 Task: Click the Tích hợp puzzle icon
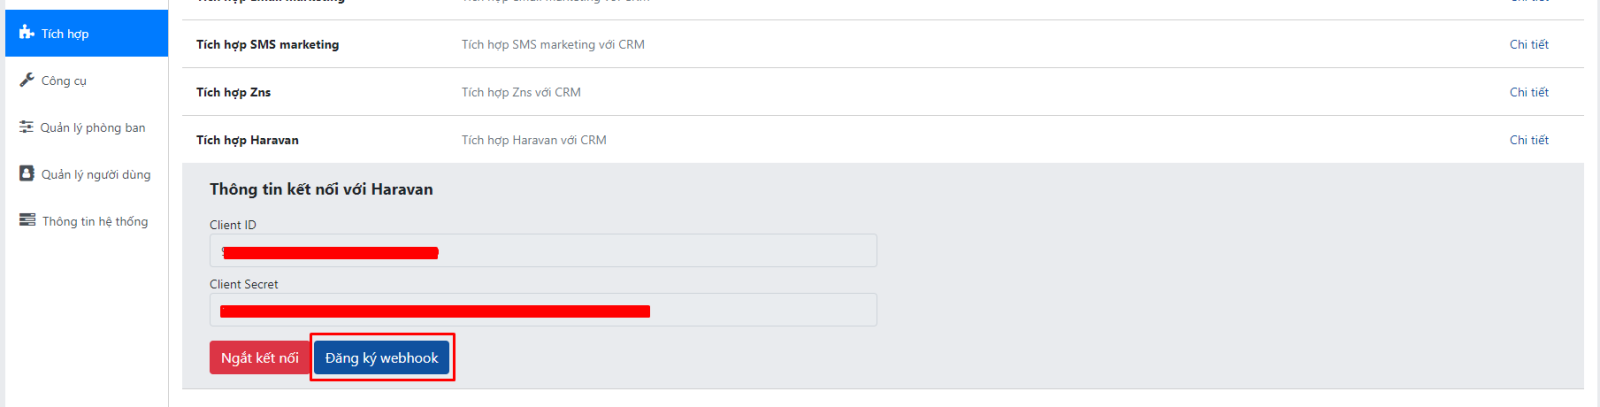pos(27,33)
